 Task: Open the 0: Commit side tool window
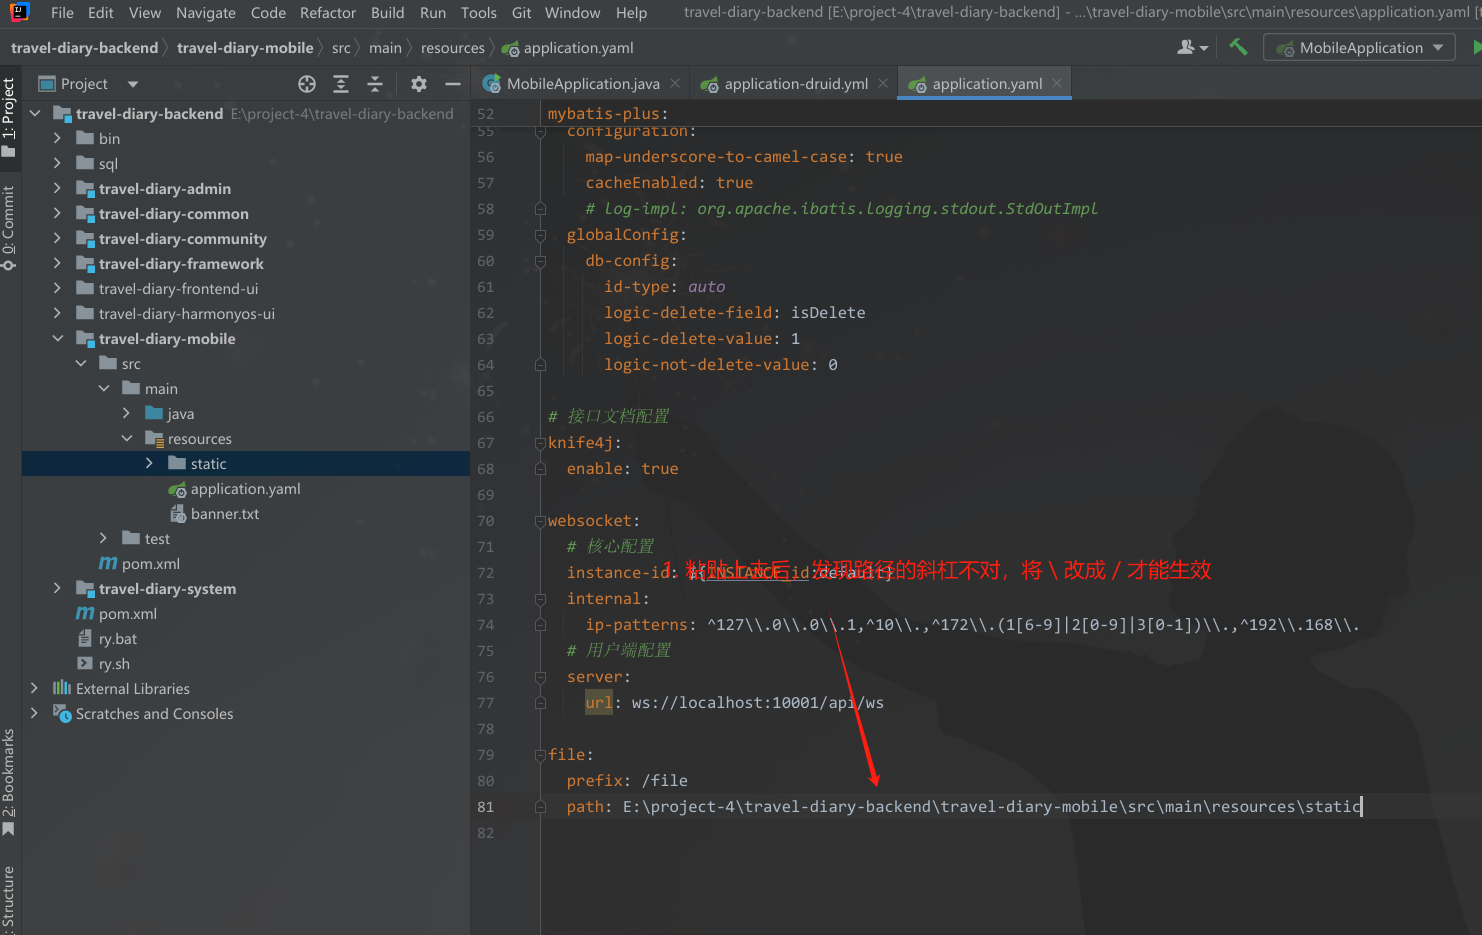pos(9,228)
